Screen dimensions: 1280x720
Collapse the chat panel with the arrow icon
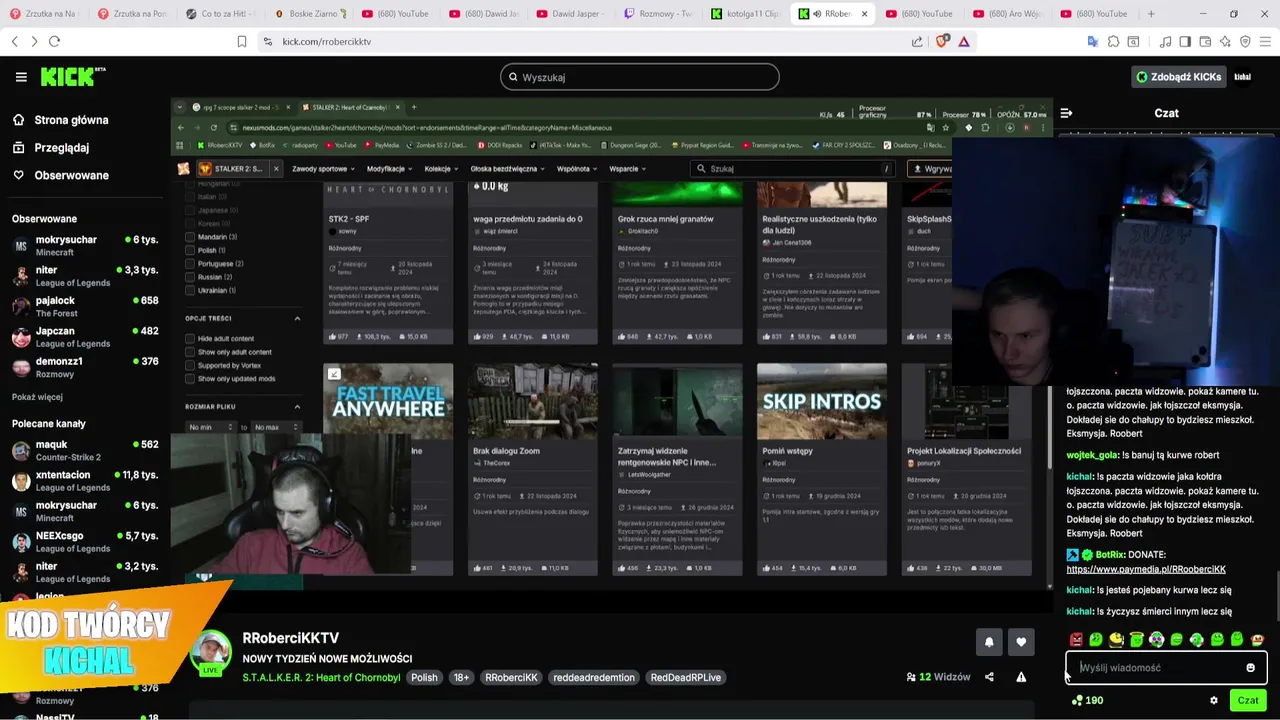pyautogui.click(x=1066, y=113)
